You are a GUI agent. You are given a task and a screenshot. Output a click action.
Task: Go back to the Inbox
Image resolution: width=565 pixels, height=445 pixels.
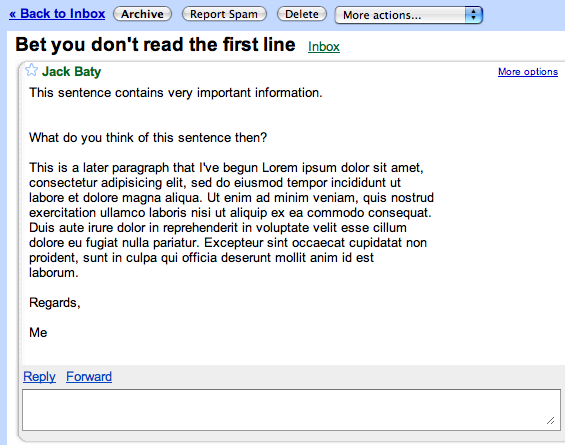coord(57,14)
